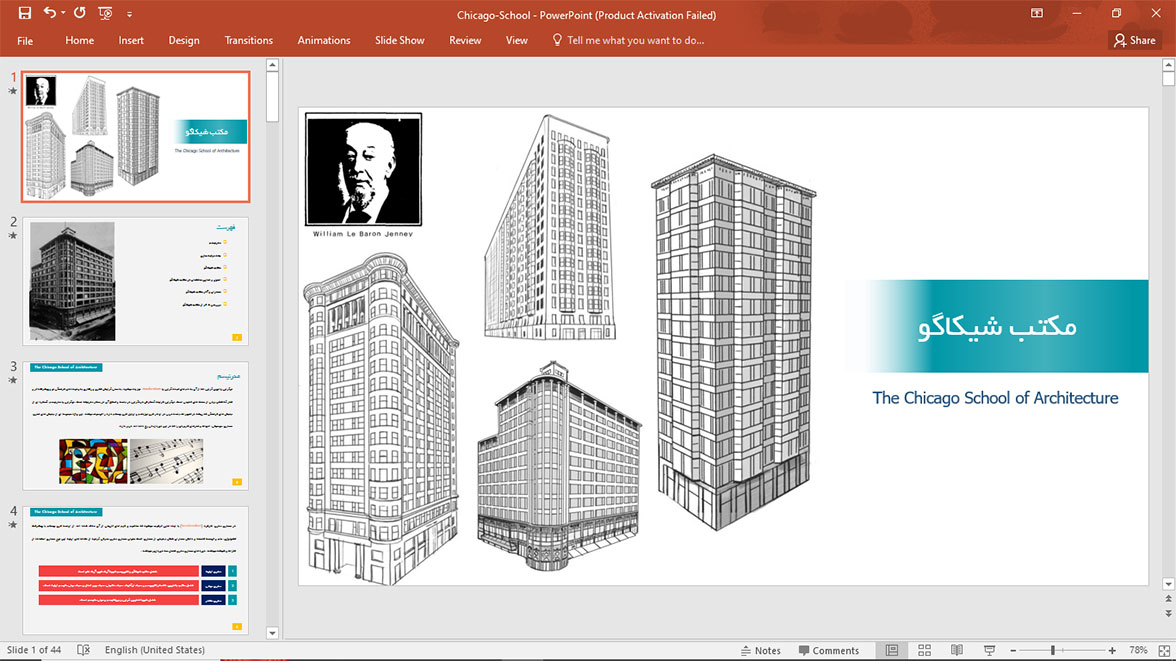Viewport: 1176px width, 661px height.
Task: Select slide 1 thumbnail
Action: [136, 137]
